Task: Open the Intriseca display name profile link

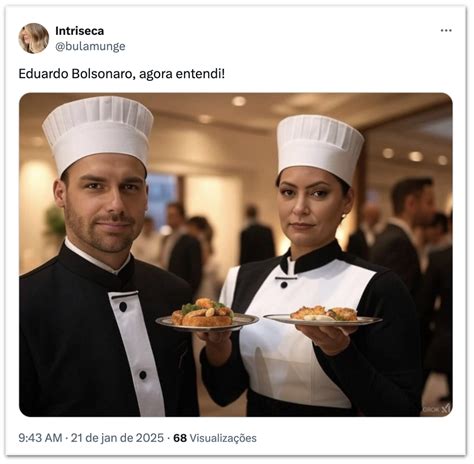Action: (x=80, y=31)
